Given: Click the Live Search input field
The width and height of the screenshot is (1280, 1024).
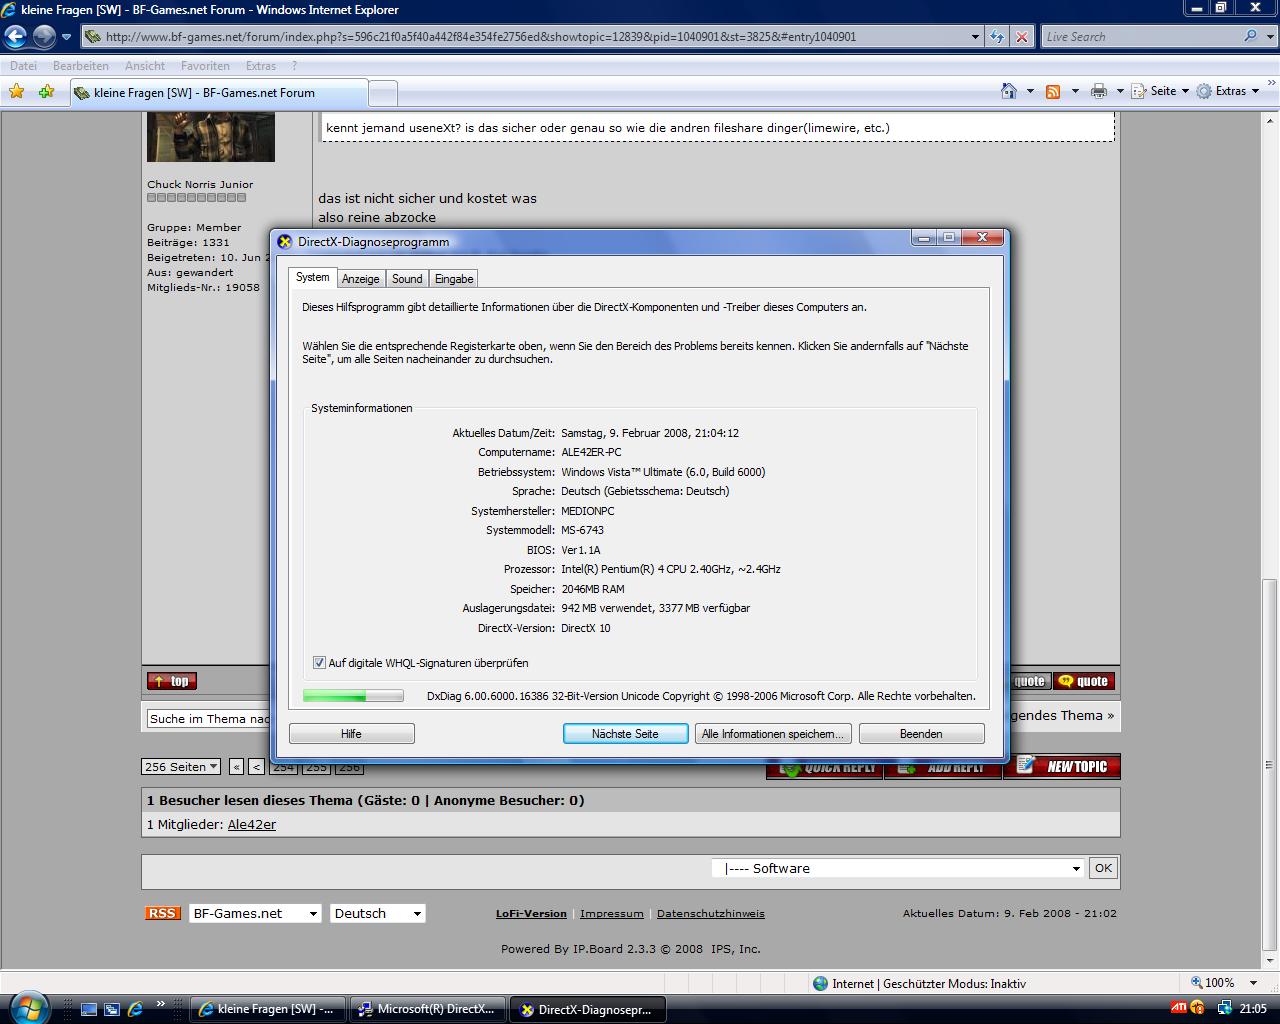Looking at the screenshot, I should [1140, 37].
